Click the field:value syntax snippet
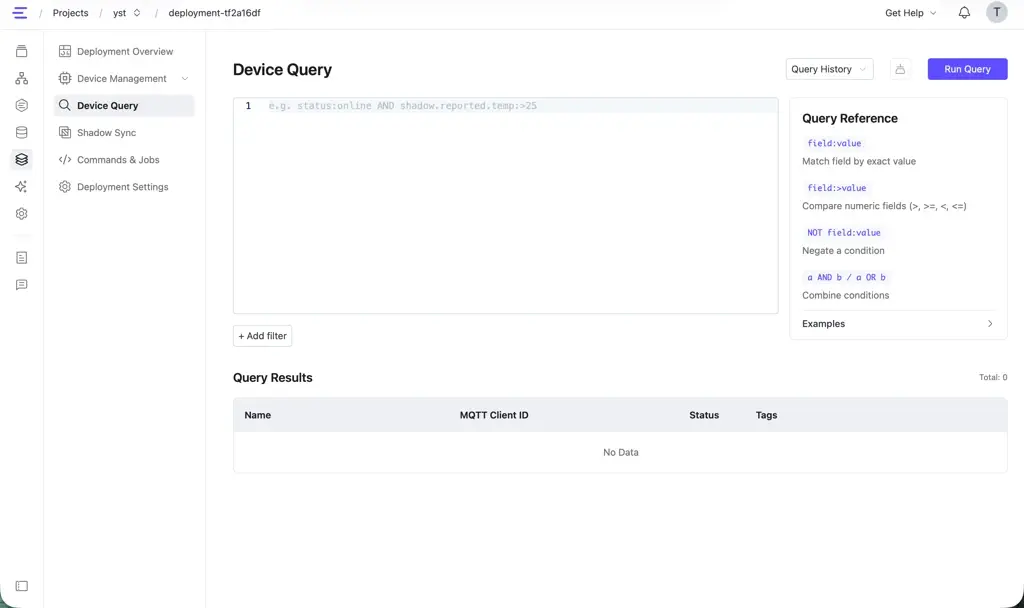This screenshot has width=1024, height=608. (x=834, y=143)
